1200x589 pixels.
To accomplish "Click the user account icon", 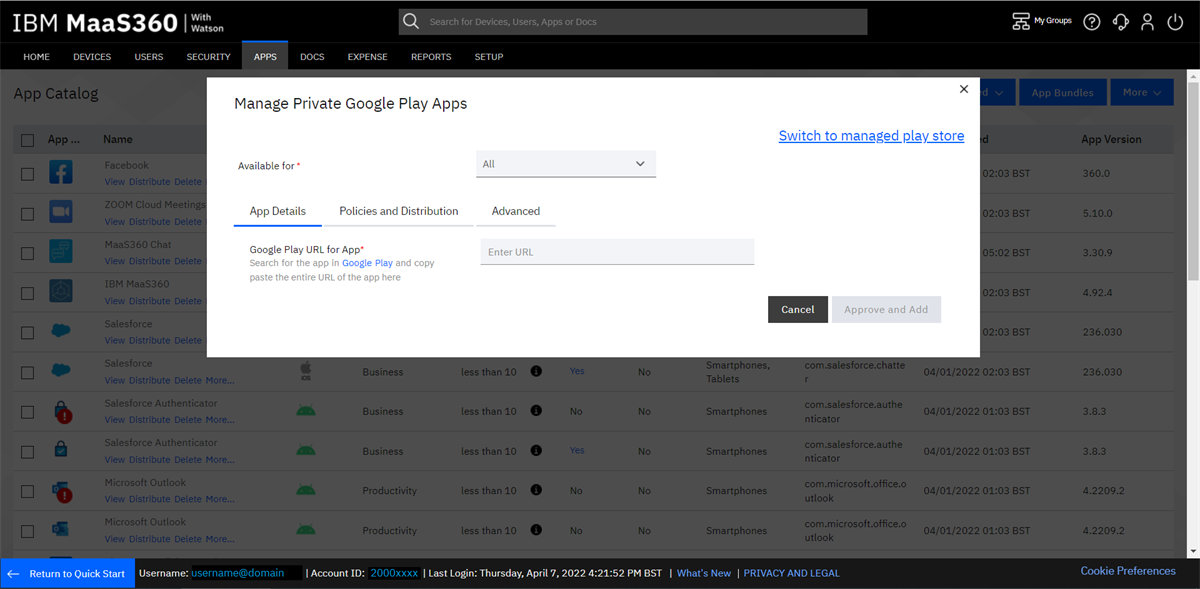I will click(1148, 21).
